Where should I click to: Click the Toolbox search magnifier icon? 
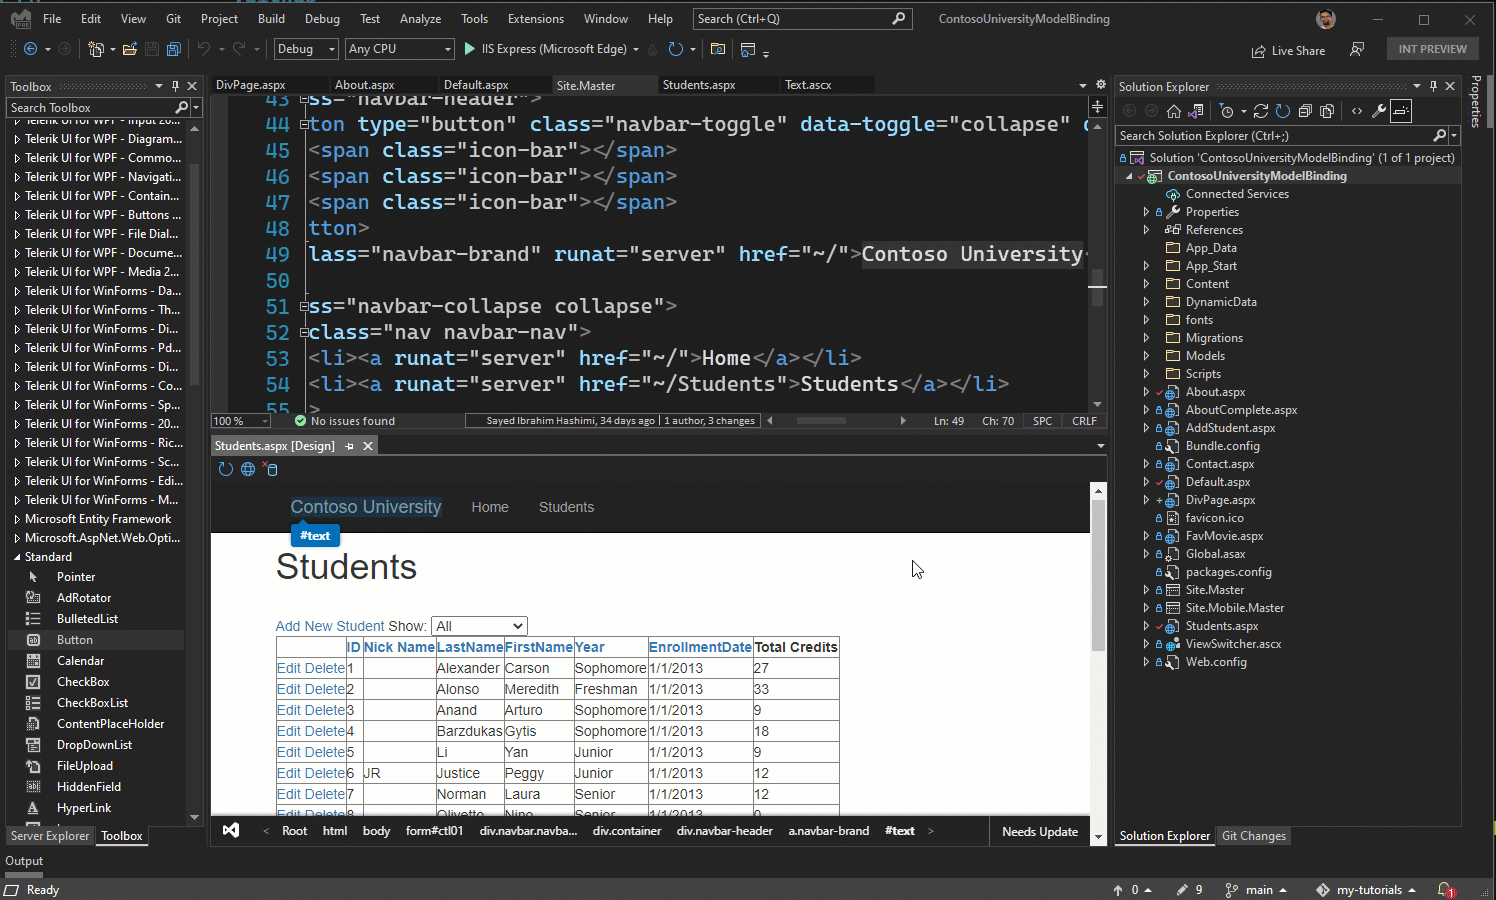[x=181, y=107]
